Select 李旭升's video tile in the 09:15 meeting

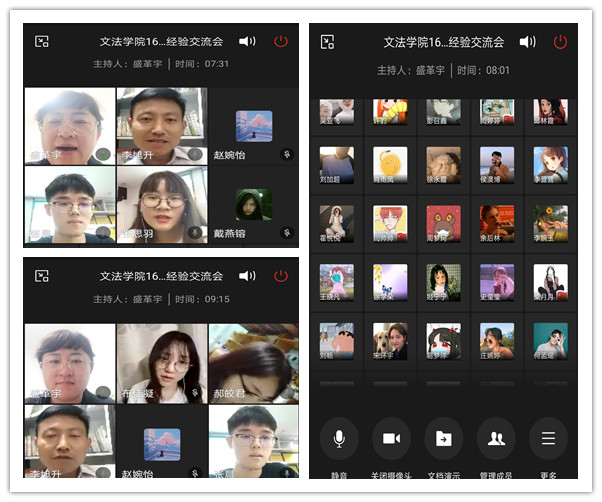[70, 441]
